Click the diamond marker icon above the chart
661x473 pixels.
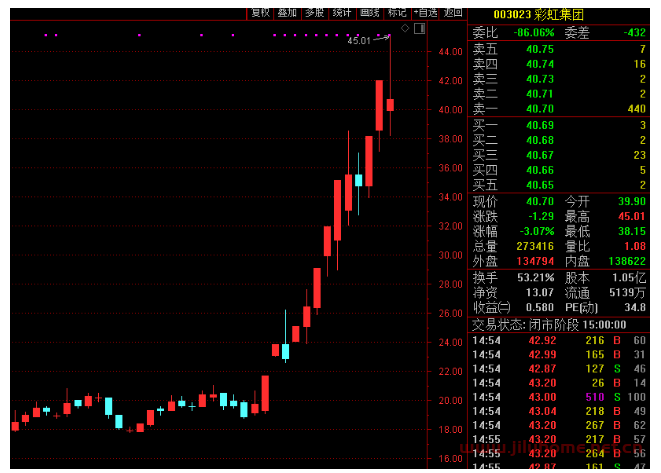coord(405,29)
